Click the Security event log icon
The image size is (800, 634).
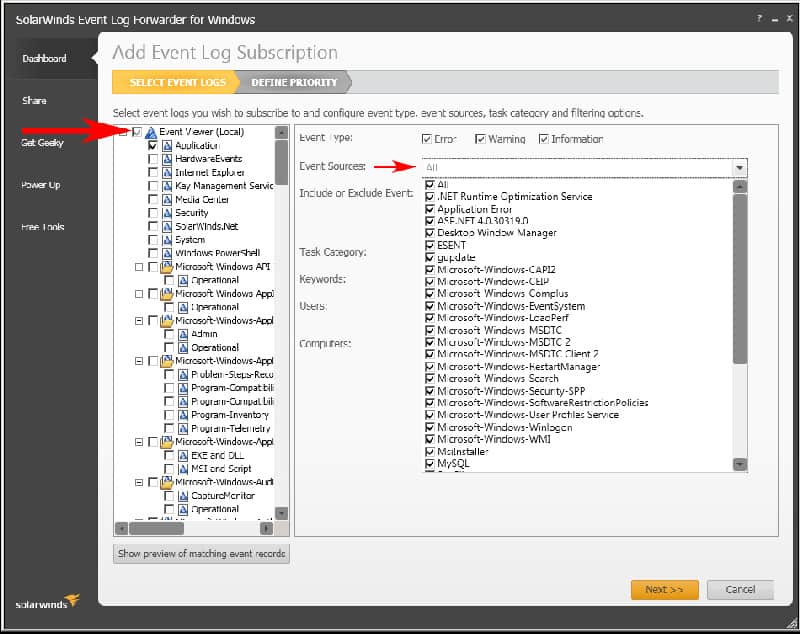(x=167, y=213)
